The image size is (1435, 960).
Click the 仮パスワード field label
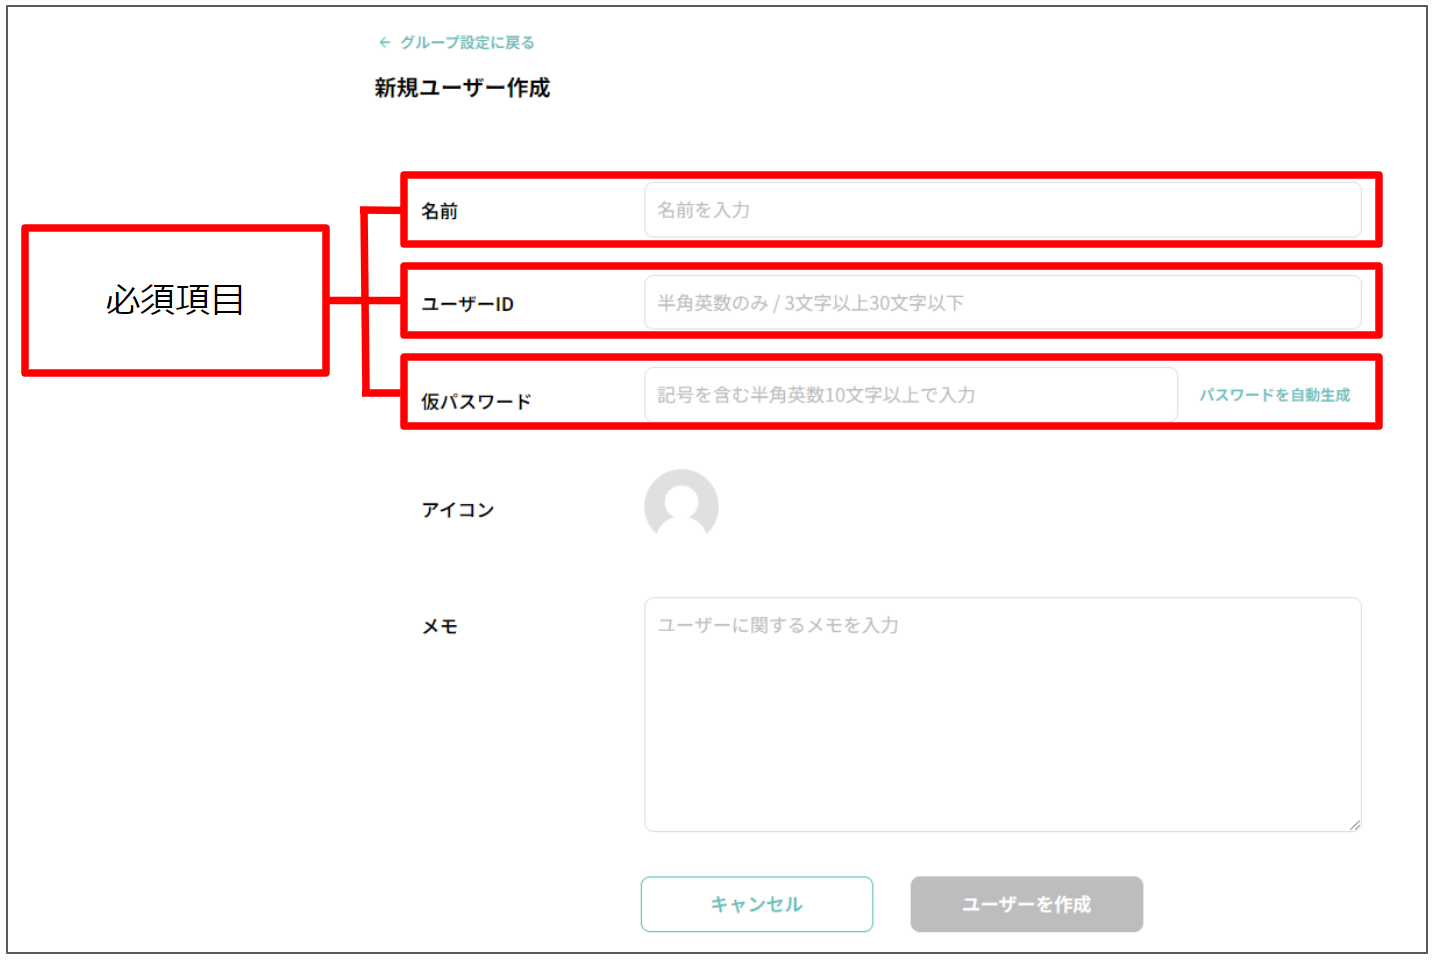coord(476,402)
